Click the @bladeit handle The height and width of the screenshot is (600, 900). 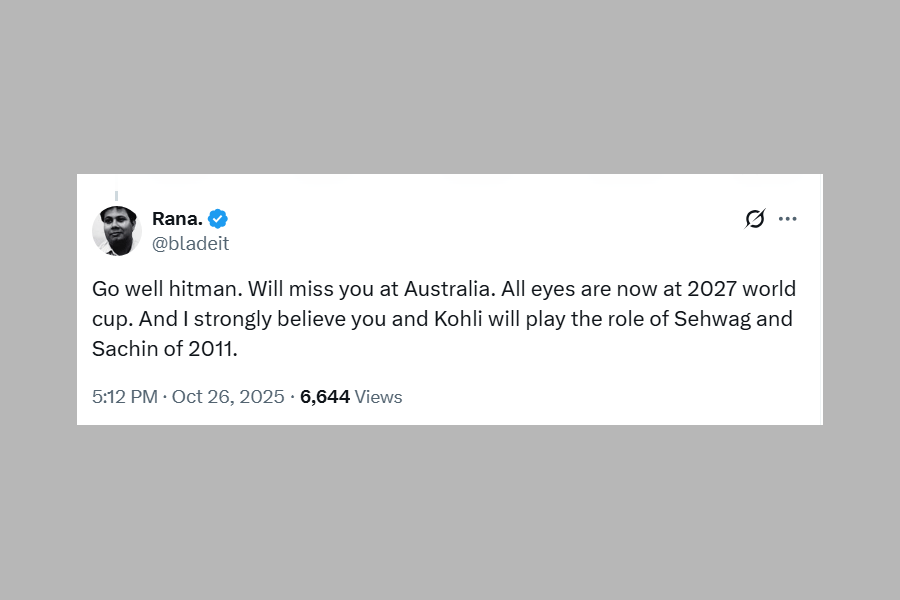point(191,243)
